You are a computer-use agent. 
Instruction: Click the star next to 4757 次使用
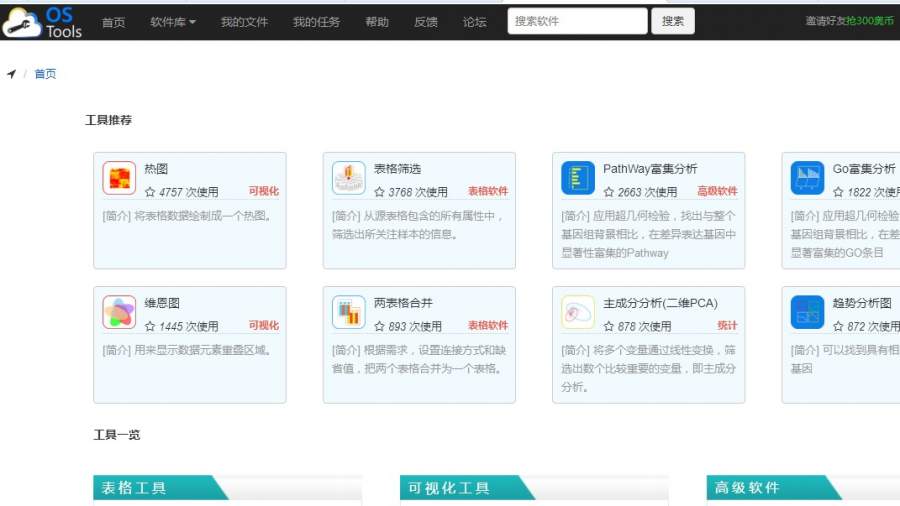[x=150, y=192]
